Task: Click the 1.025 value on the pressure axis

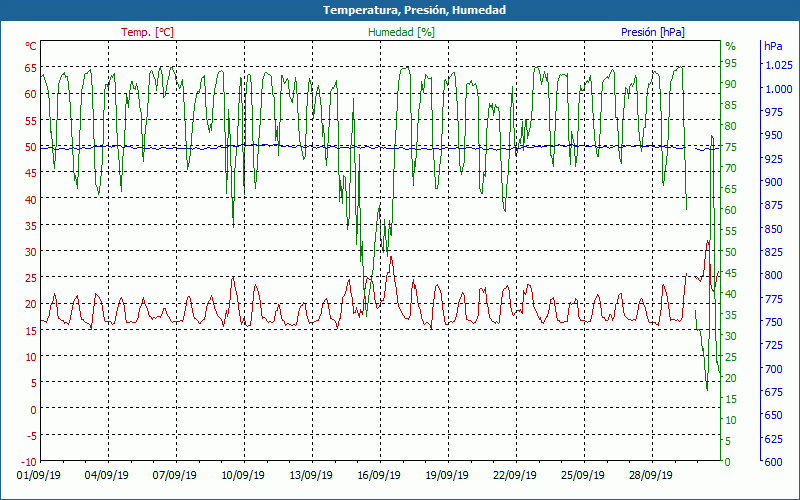Action: tap(779, 65)
